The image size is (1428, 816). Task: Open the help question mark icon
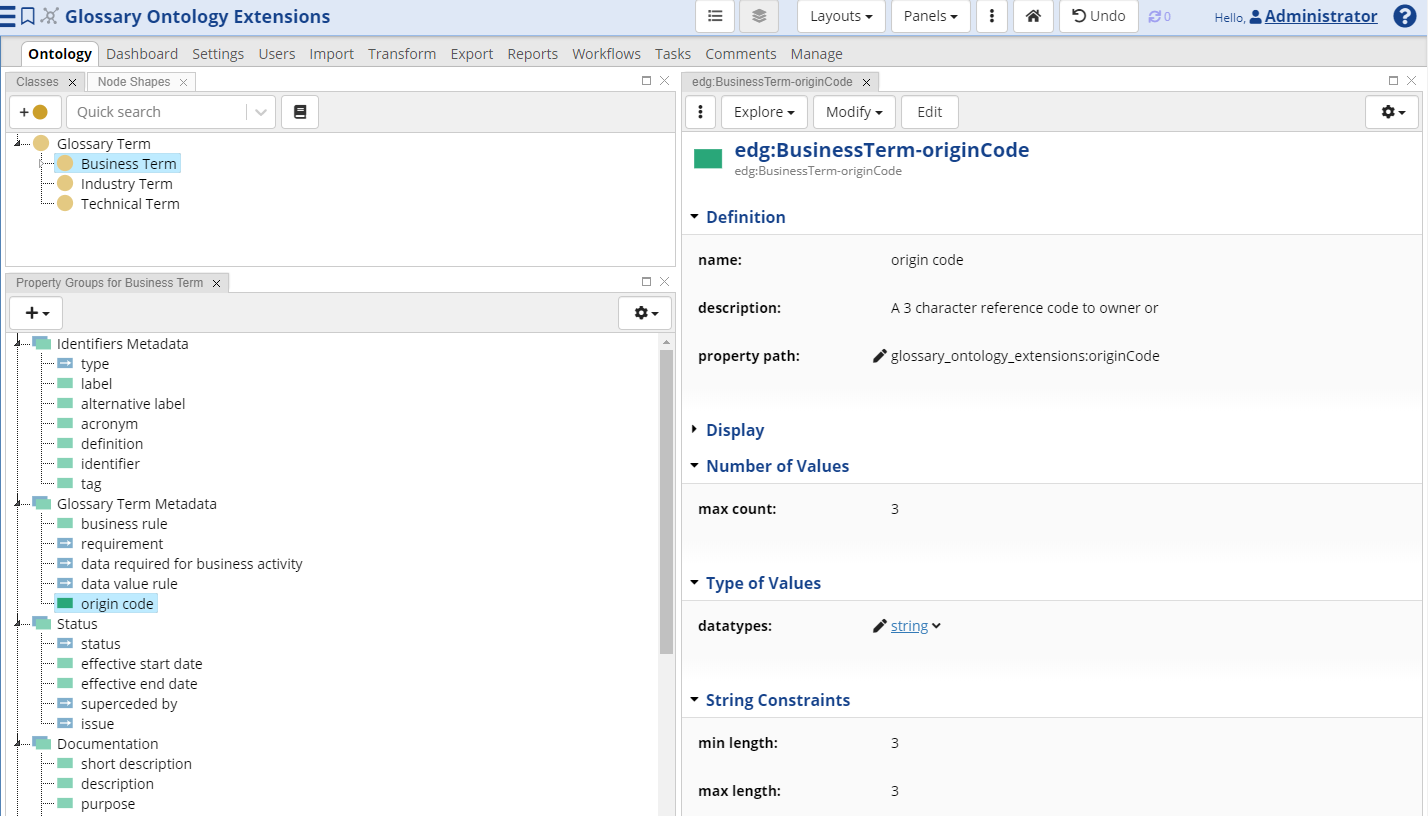[1405, 16]
